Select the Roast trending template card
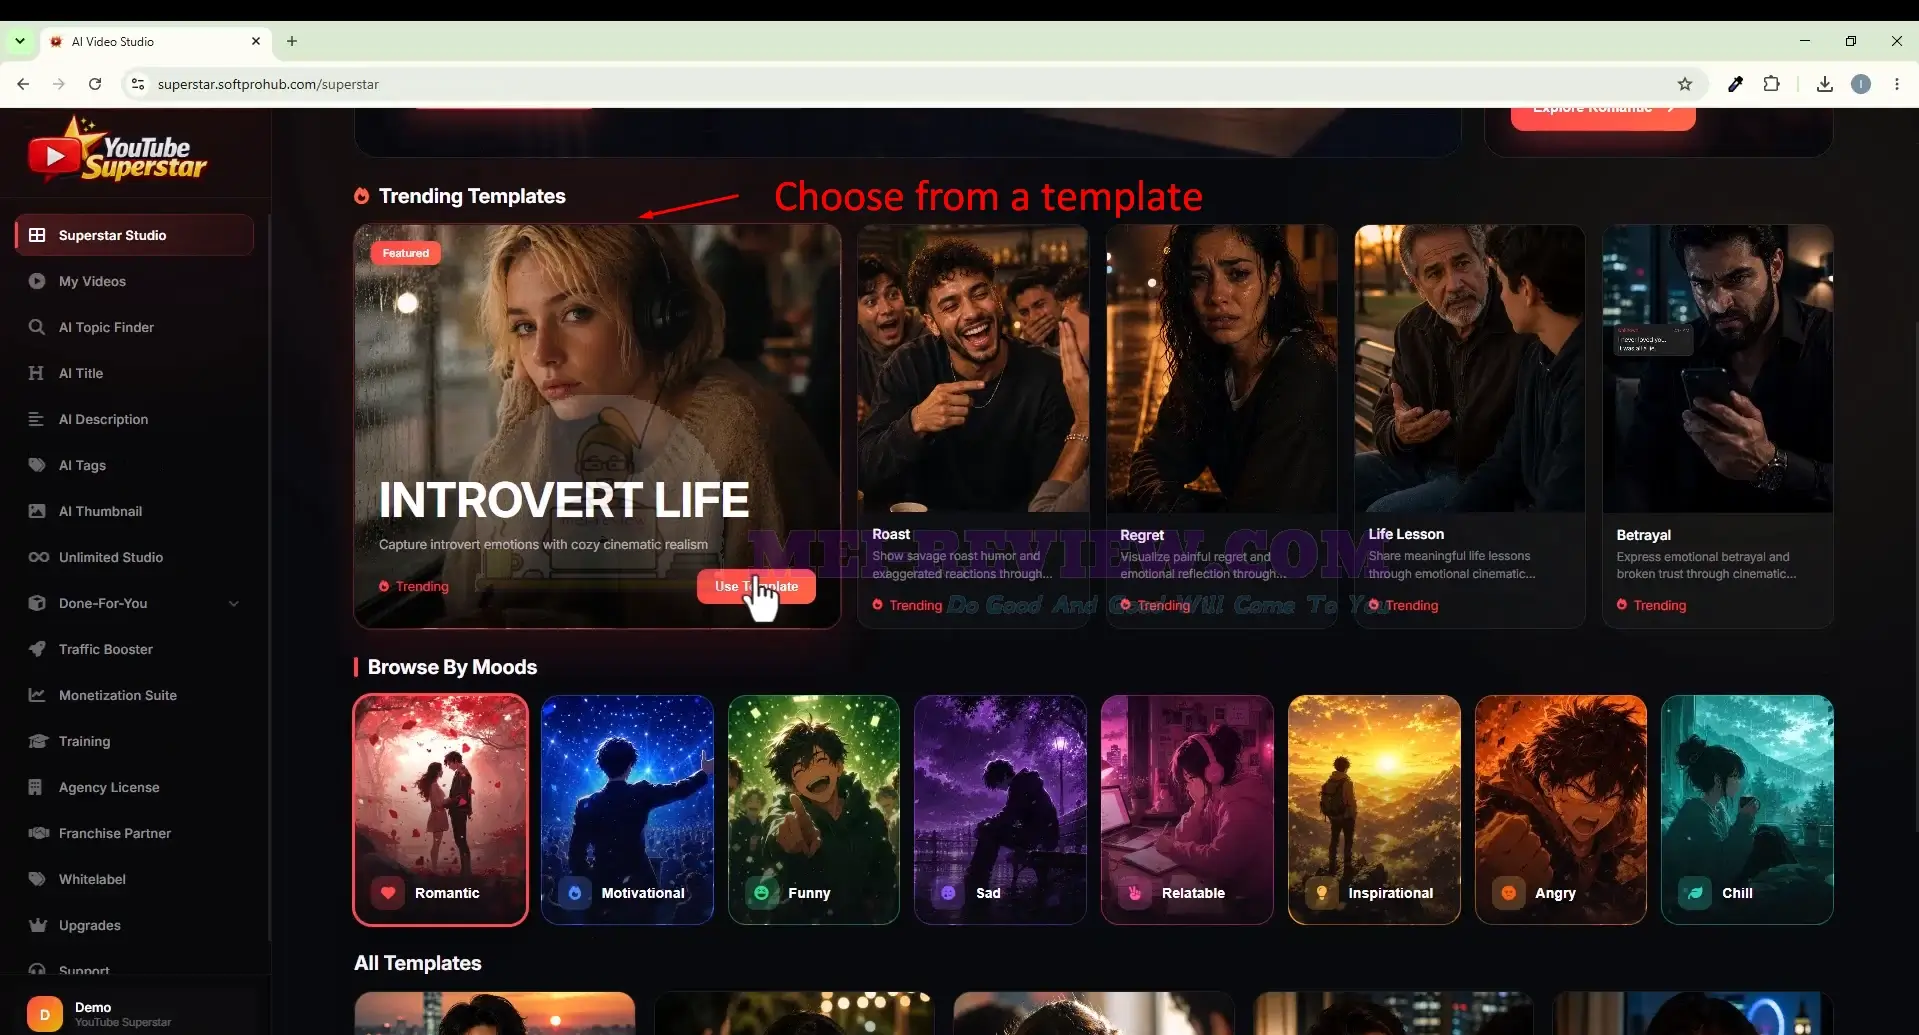The width and height of the screenshot is (1919, 1035). (972, 426)
